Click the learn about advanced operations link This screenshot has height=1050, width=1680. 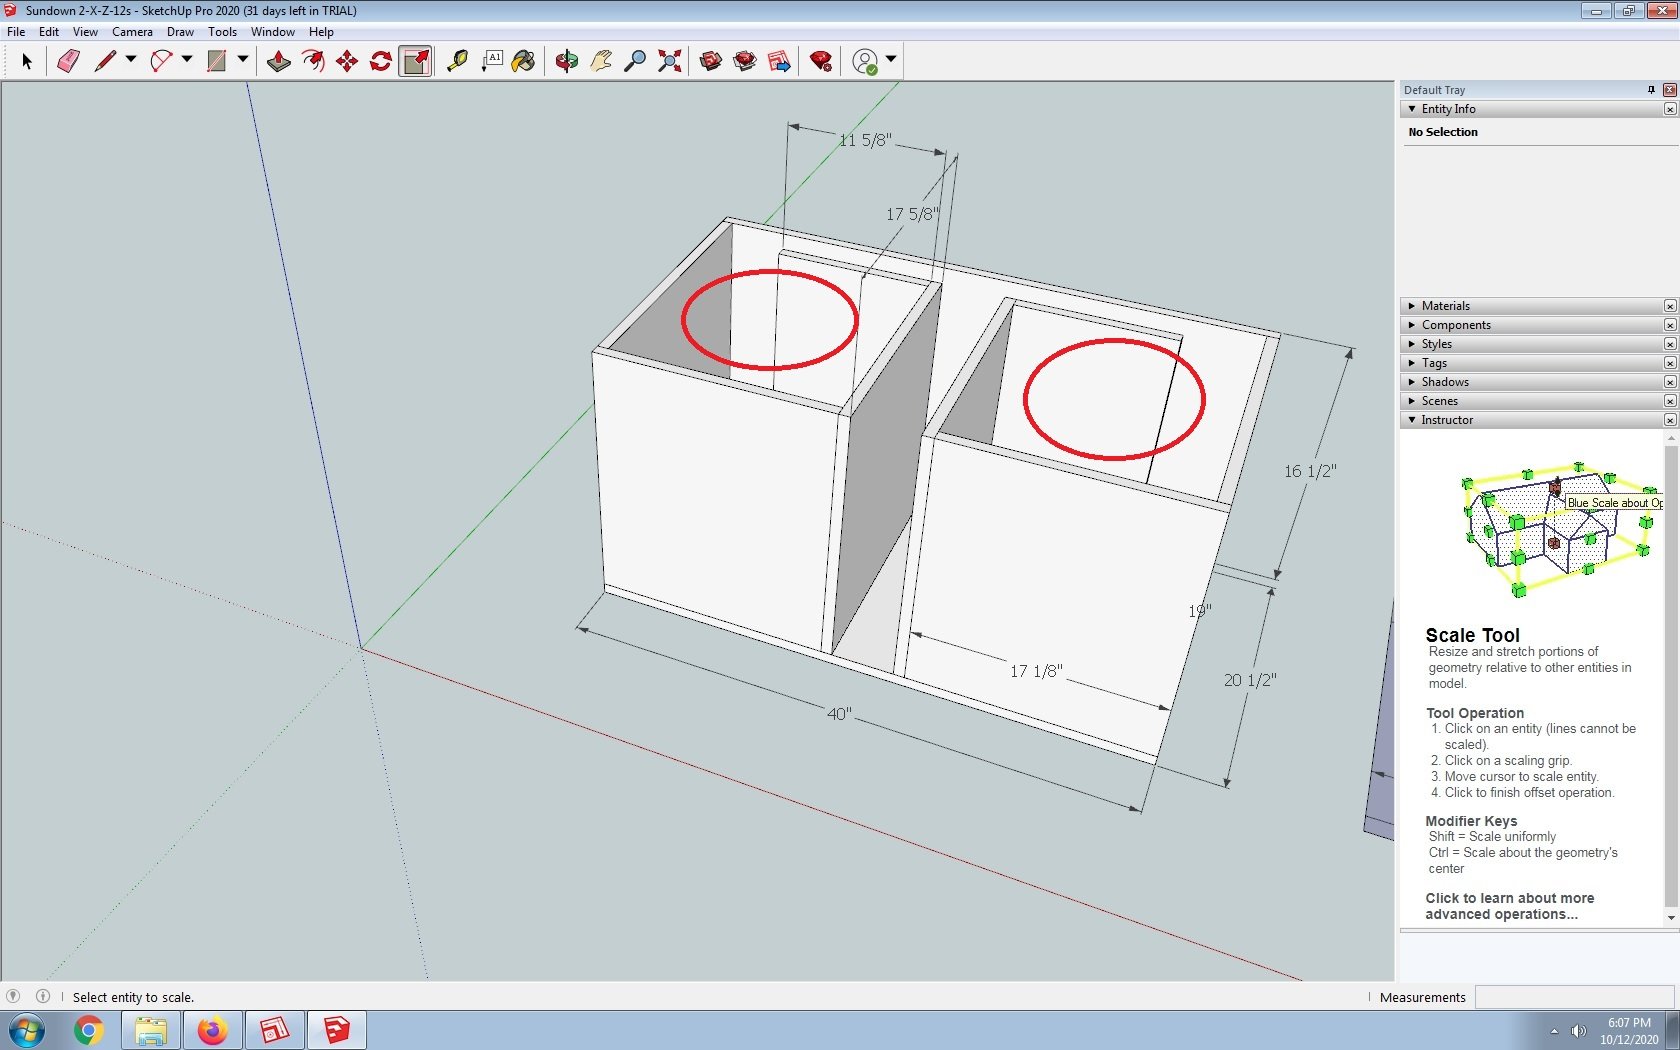tap(1510, 906)
